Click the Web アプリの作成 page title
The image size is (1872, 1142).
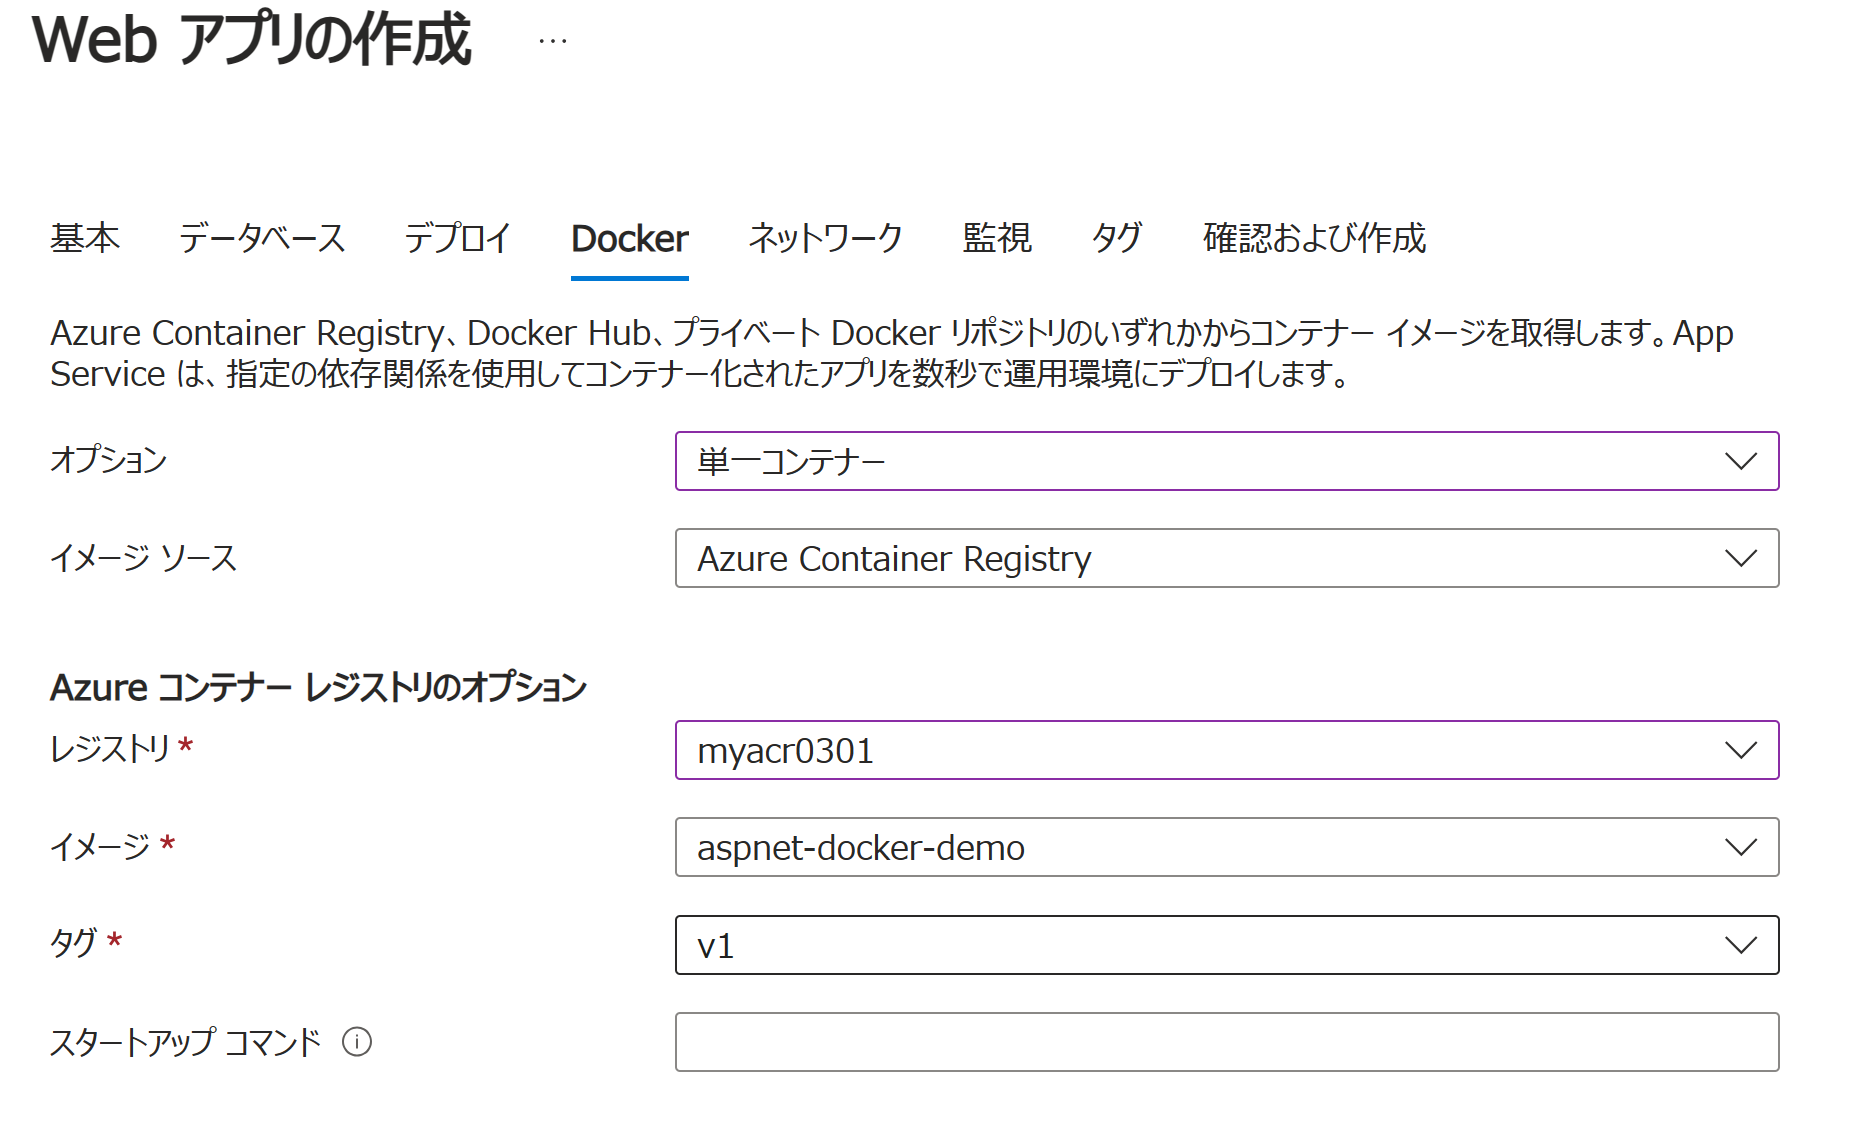click(x=252, y=41)
